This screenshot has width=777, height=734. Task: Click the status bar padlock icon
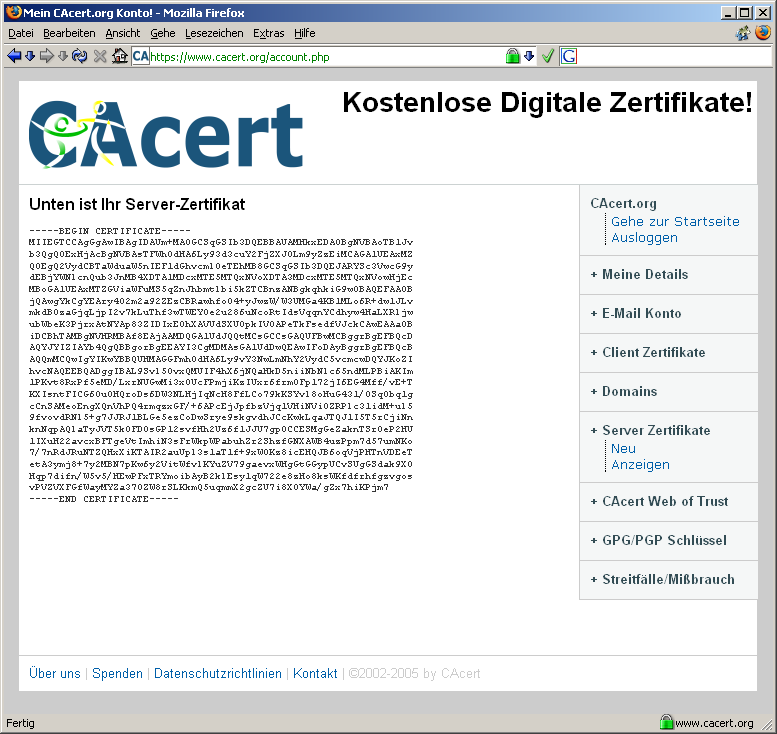(666, 722)
